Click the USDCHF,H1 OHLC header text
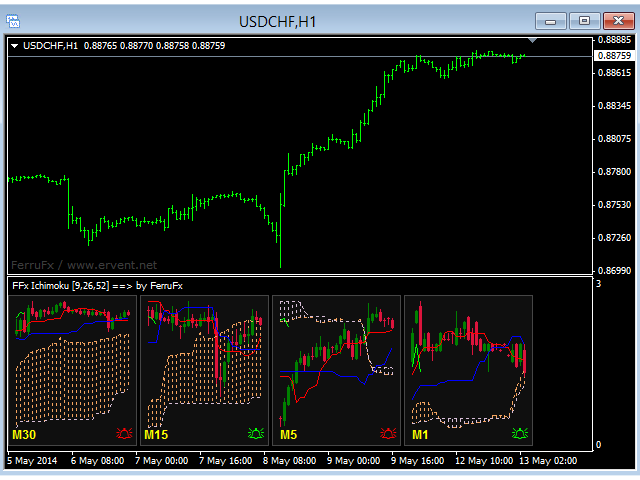The image size is (640, 480). (124, 46)
